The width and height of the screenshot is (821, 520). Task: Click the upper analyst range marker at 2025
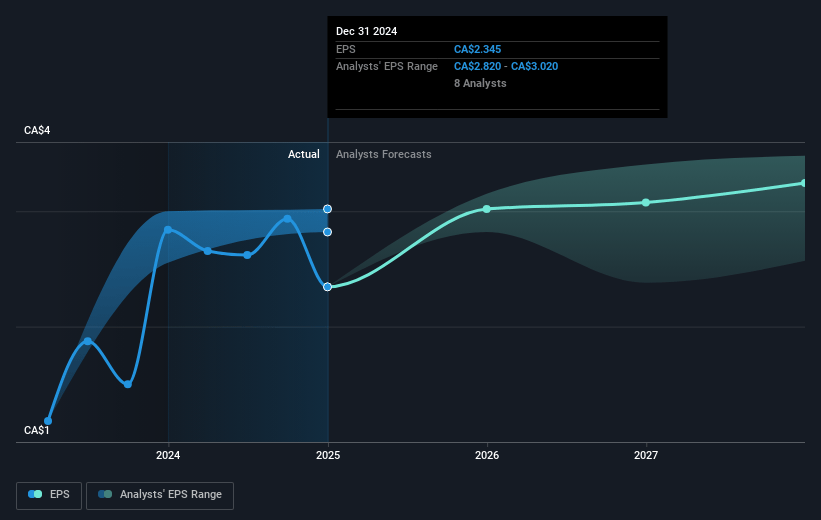(x=327, y=209)
